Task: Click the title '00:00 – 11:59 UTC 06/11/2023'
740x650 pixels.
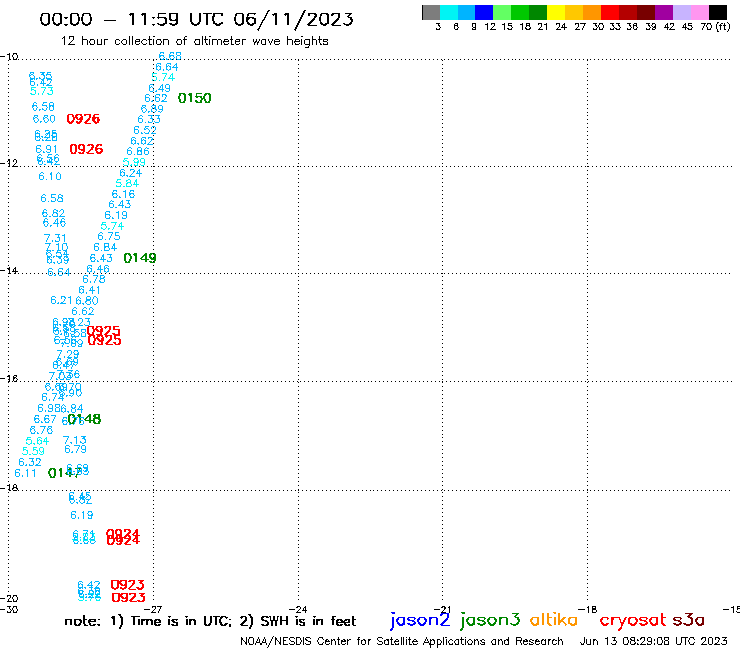Action: pyautogui.click(x=196, y=19)
